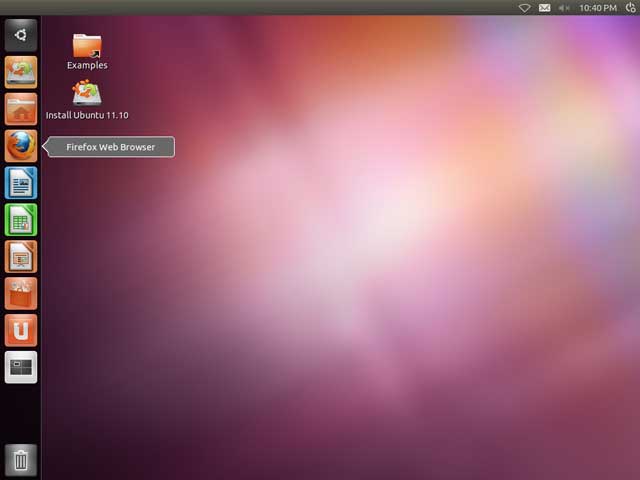Open LibreOffice Calc spreadsheet icon
The width and height of the screenshot is (640, 480).
pyautogui.click(x=21, y=220)
